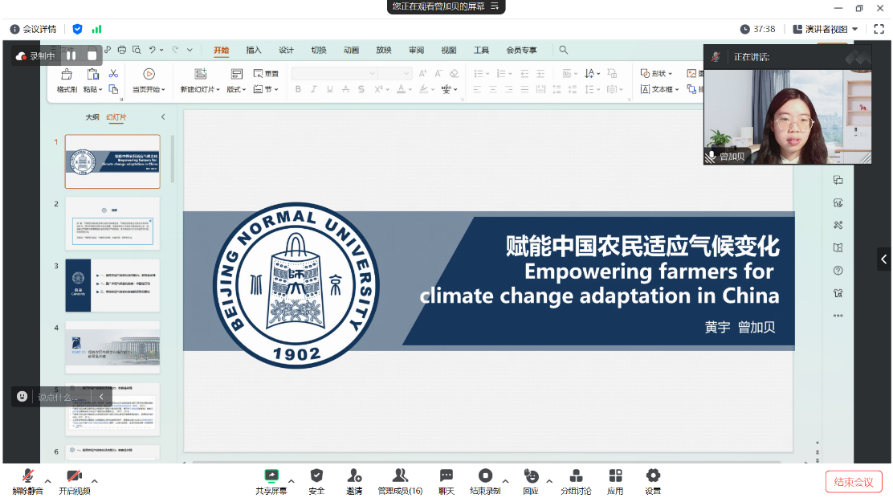Expand reactions options arrow

pyautogui.click(x=549, y=481)
